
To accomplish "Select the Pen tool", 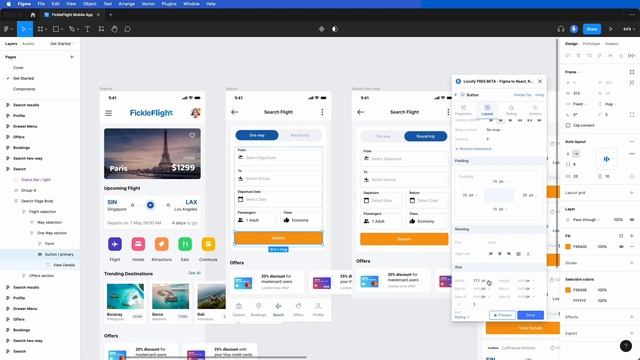I will pyautogui.click(x=72, y=29).
